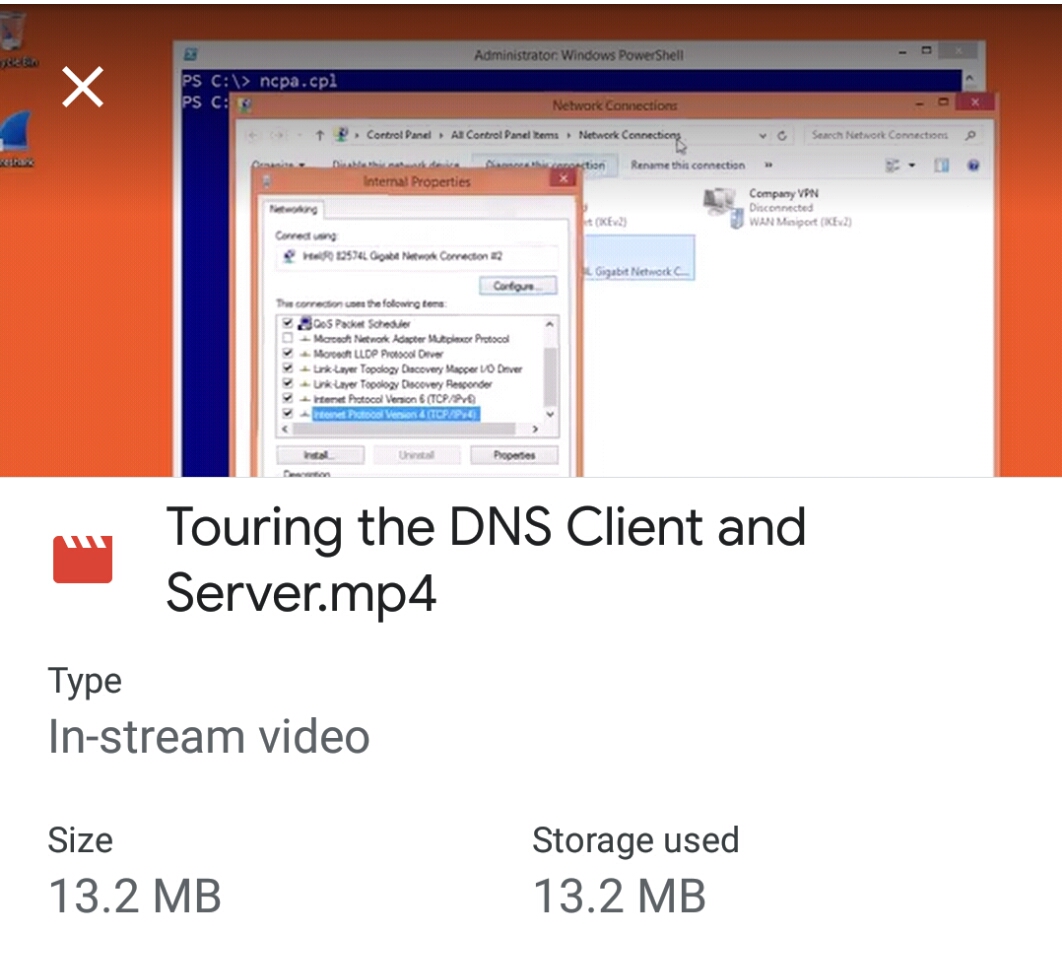This screenshot has width=1062, height=973.
Task: Open the change view dropdown arrow
Action: tap(912, 165)
